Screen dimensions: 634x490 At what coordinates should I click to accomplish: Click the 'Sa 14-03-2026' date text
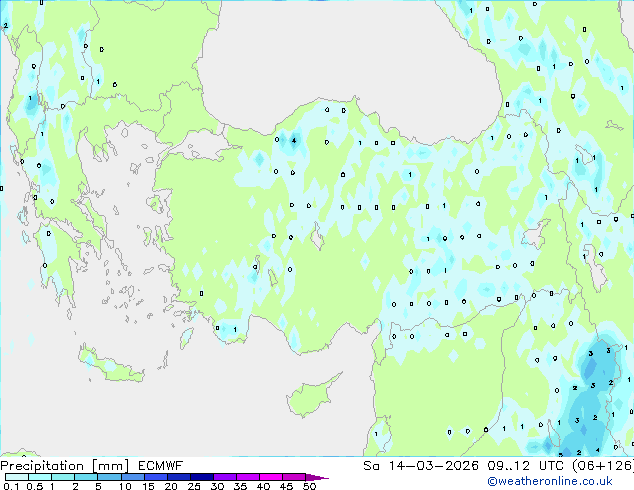(x=421, y=466)
